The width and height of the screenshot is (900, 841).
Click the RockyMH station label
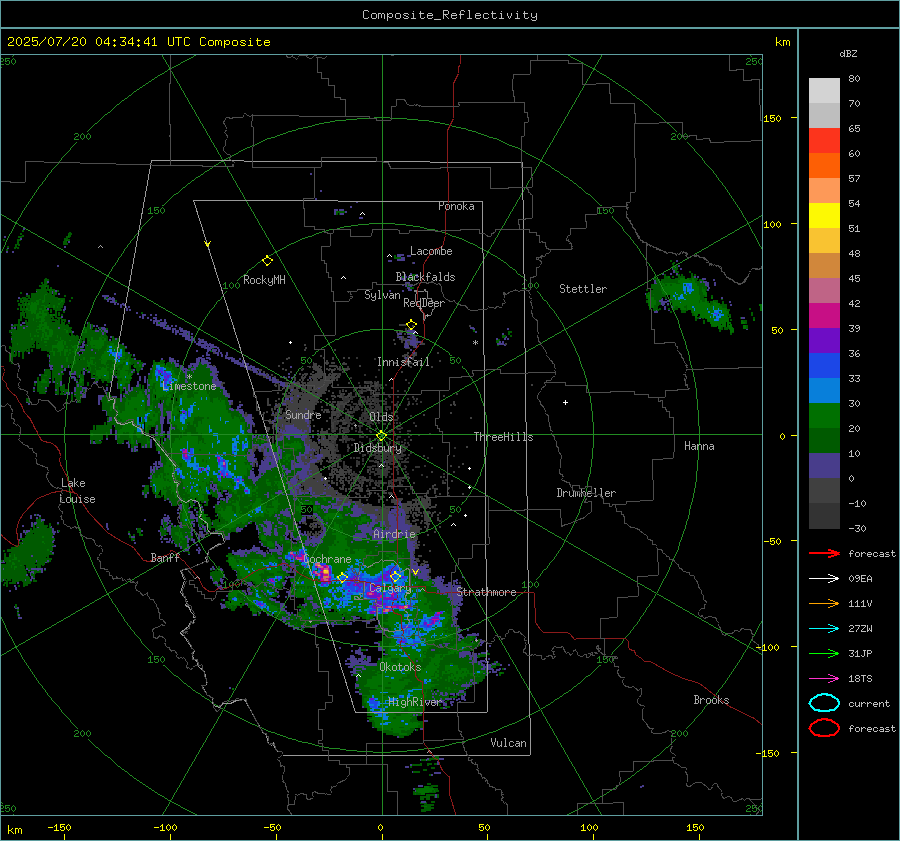click(264, 280)
